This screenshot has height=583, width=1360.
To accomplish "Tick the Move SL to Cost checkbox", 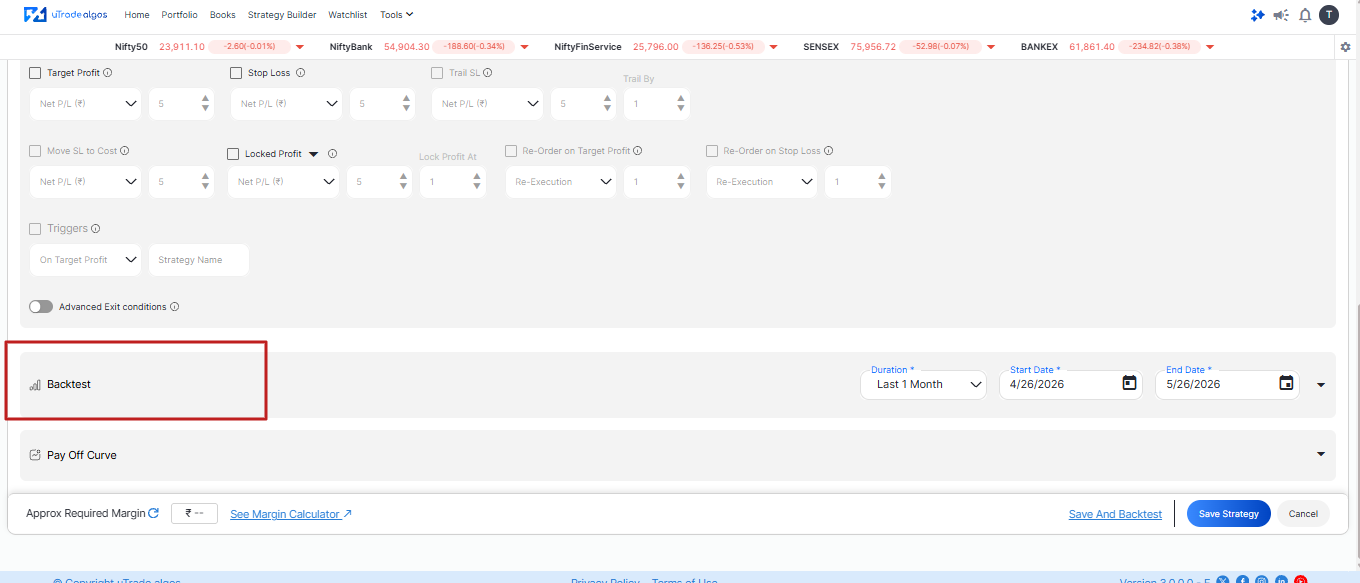I will pyautogui.click(x=36, y=151).
